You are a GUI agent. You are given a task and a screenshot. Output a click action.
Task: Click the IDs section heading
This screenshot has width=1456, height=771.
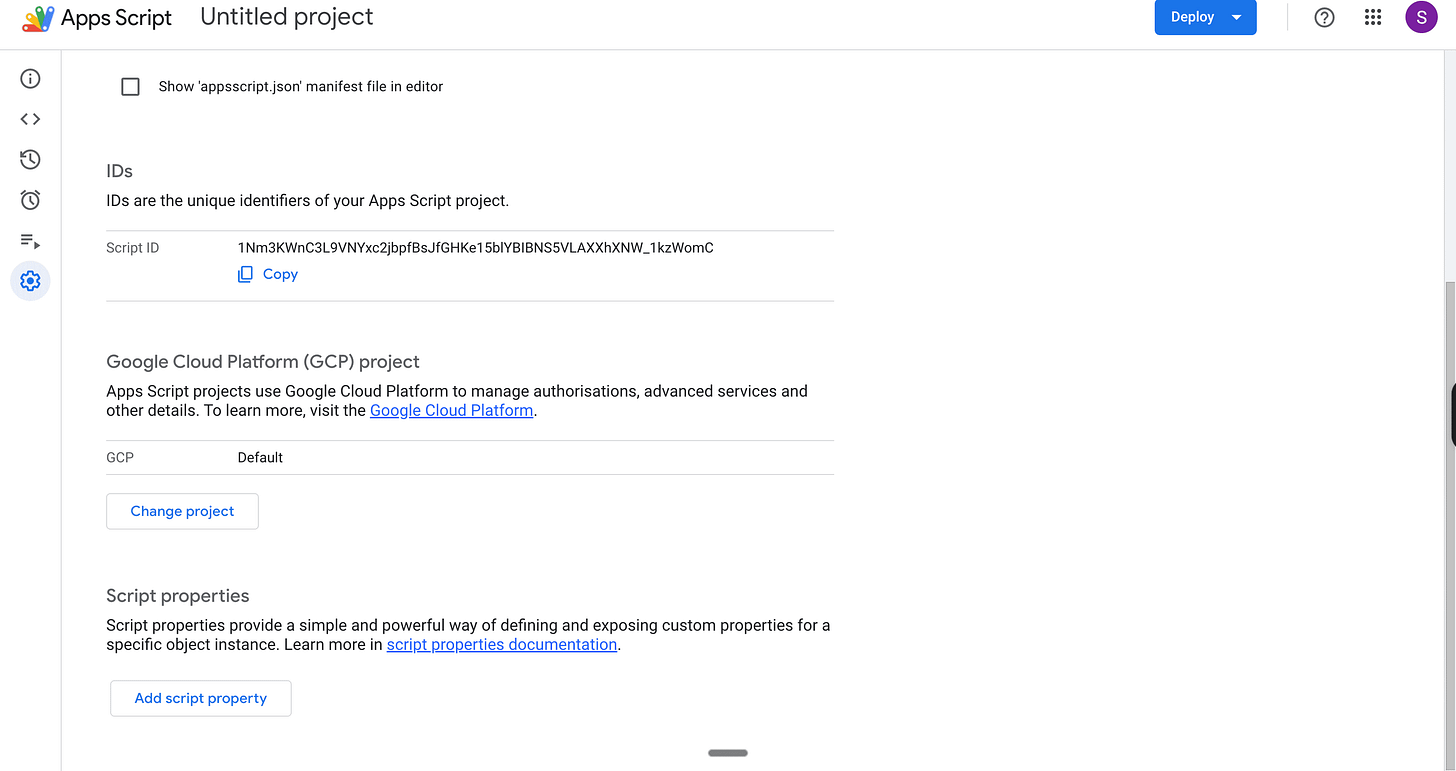(119, 171)
